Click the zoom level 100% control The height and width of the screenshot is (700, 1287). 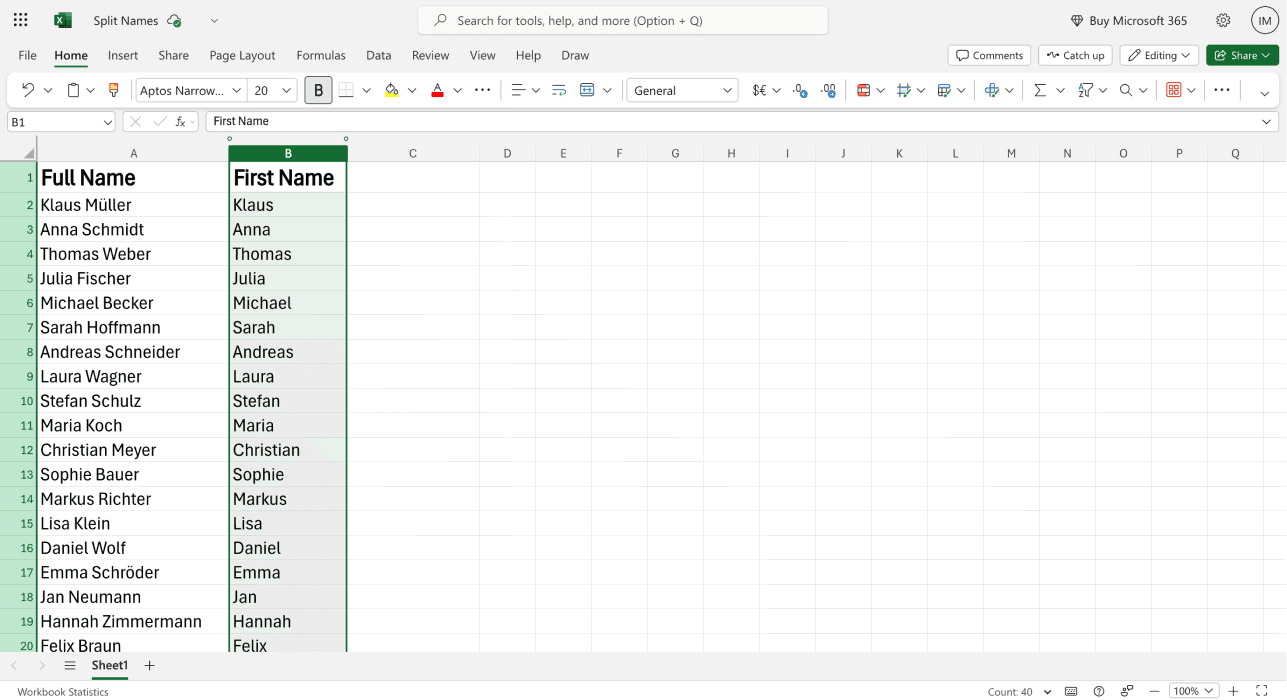(x=1193, y=691)
